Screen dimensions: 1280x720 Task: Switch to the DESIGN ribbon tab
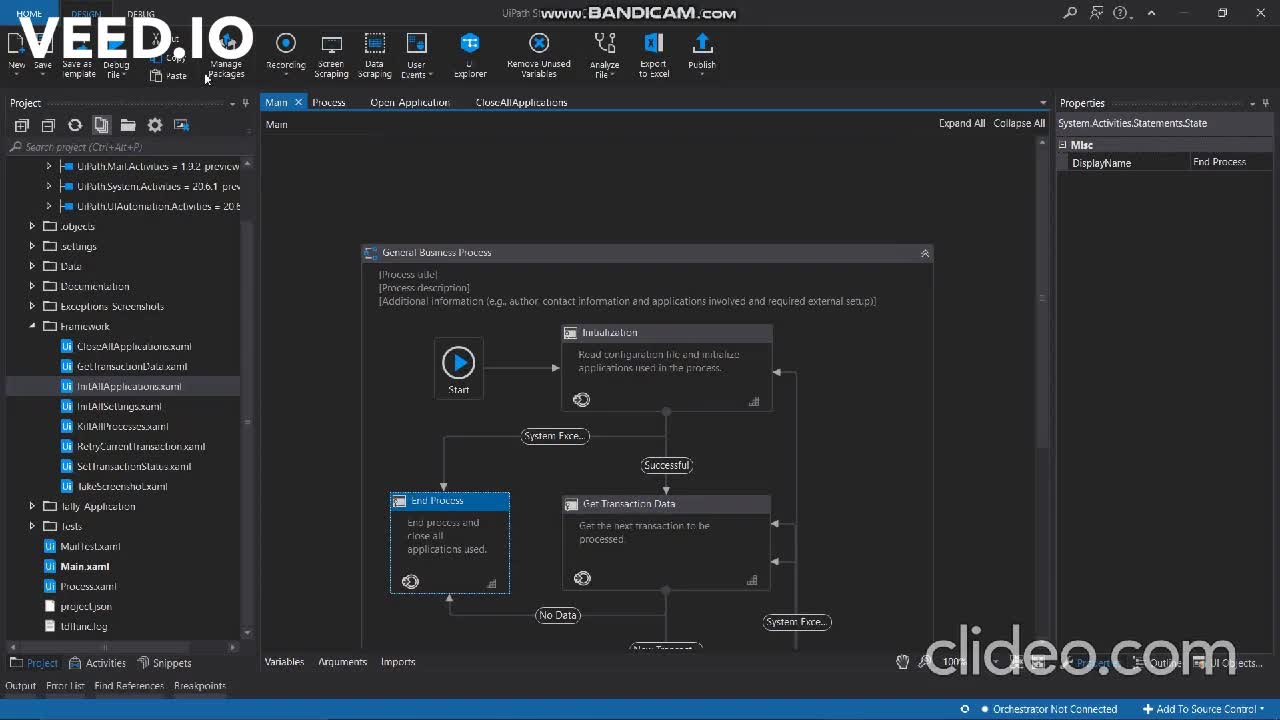click(86, 14)
